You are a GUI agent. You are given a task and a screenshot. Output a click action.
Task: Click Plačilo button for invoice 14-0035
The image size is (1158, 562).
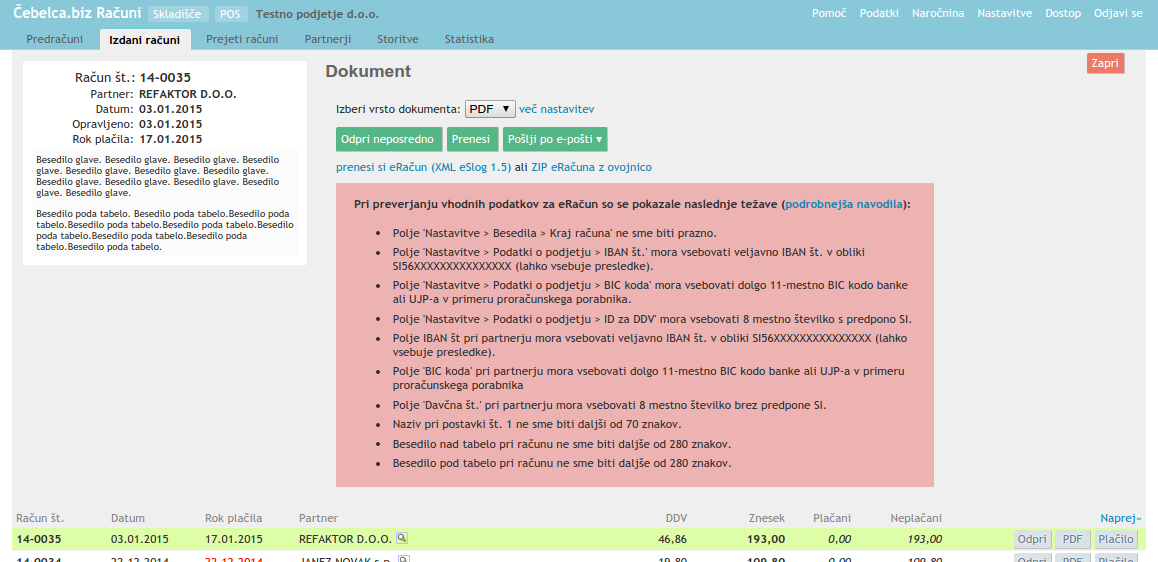click(x=1116, y=539)
